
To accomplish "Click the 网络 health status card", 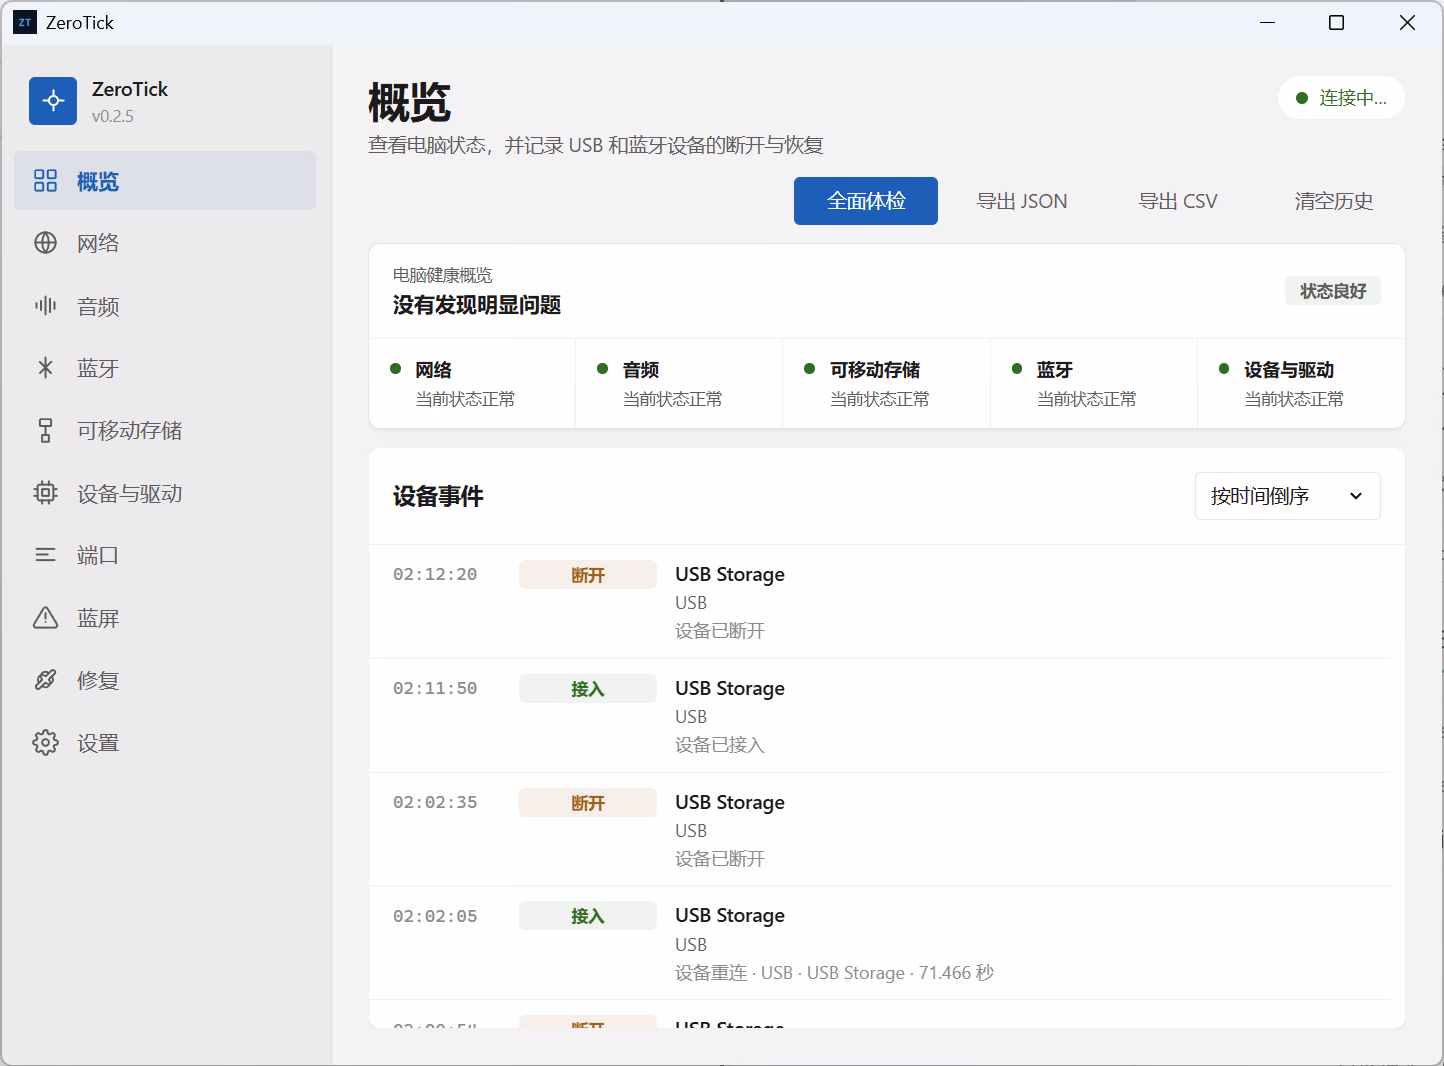I will coord(472,384).
